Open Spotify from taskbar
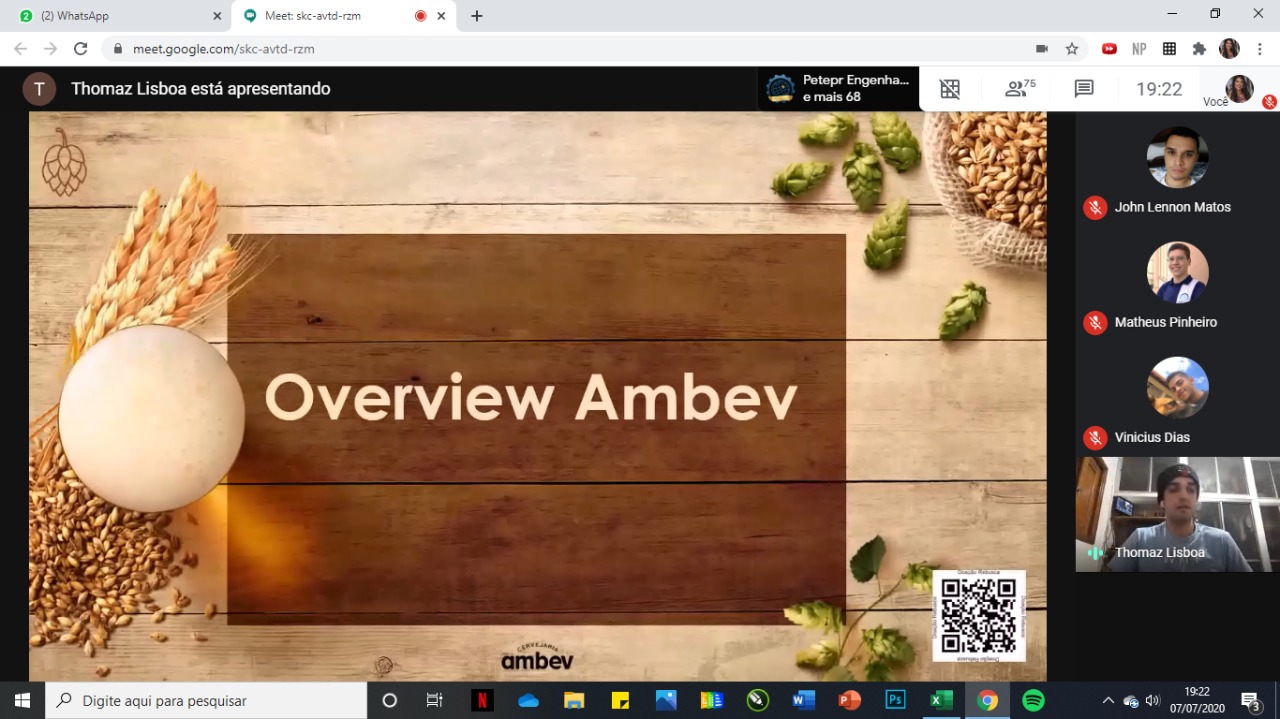1280x719 pixels. [1034, 700]
